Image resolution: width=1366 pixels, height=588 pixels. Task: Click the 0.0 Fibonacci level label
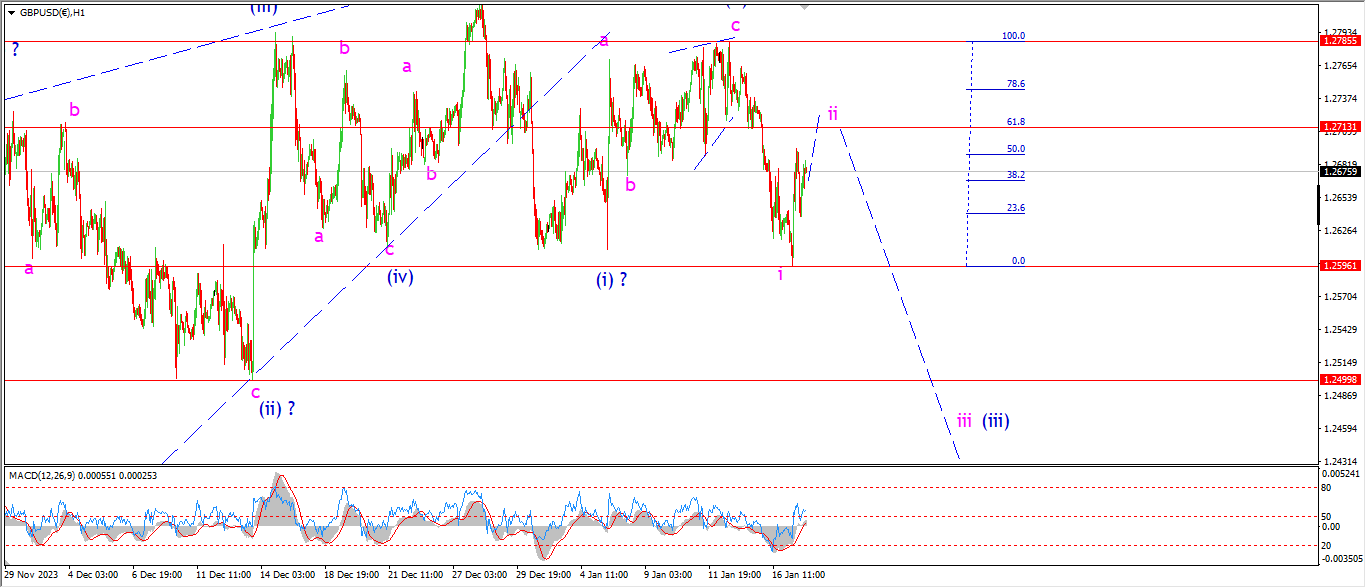[x=1018, y=260]
